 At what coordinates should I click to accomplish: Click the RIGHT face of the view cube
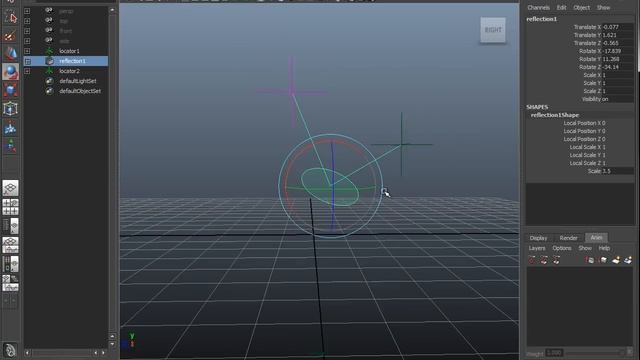coord(493,30)
